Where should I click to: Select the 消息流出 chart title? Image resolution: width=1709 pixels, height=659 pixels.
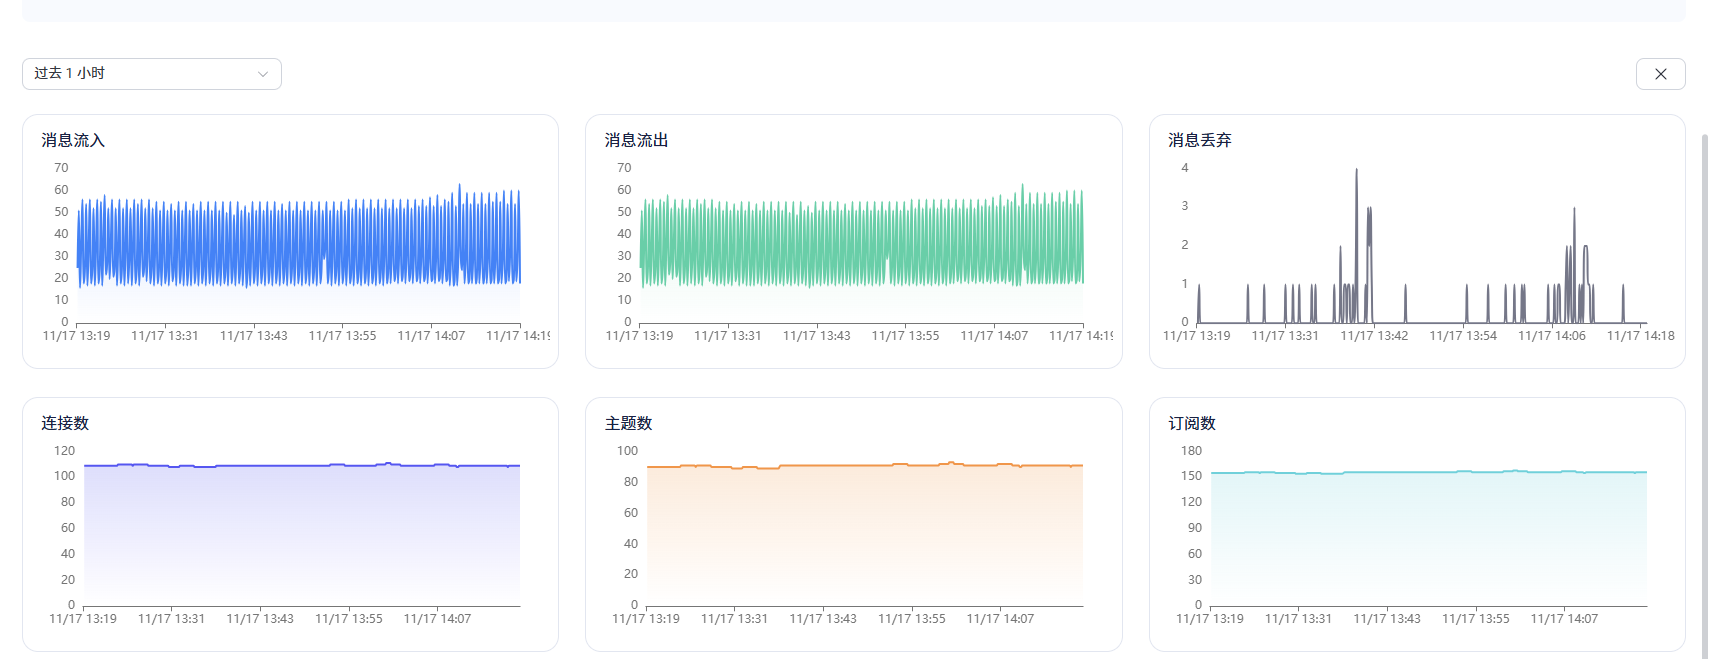[x=636, y=141]
